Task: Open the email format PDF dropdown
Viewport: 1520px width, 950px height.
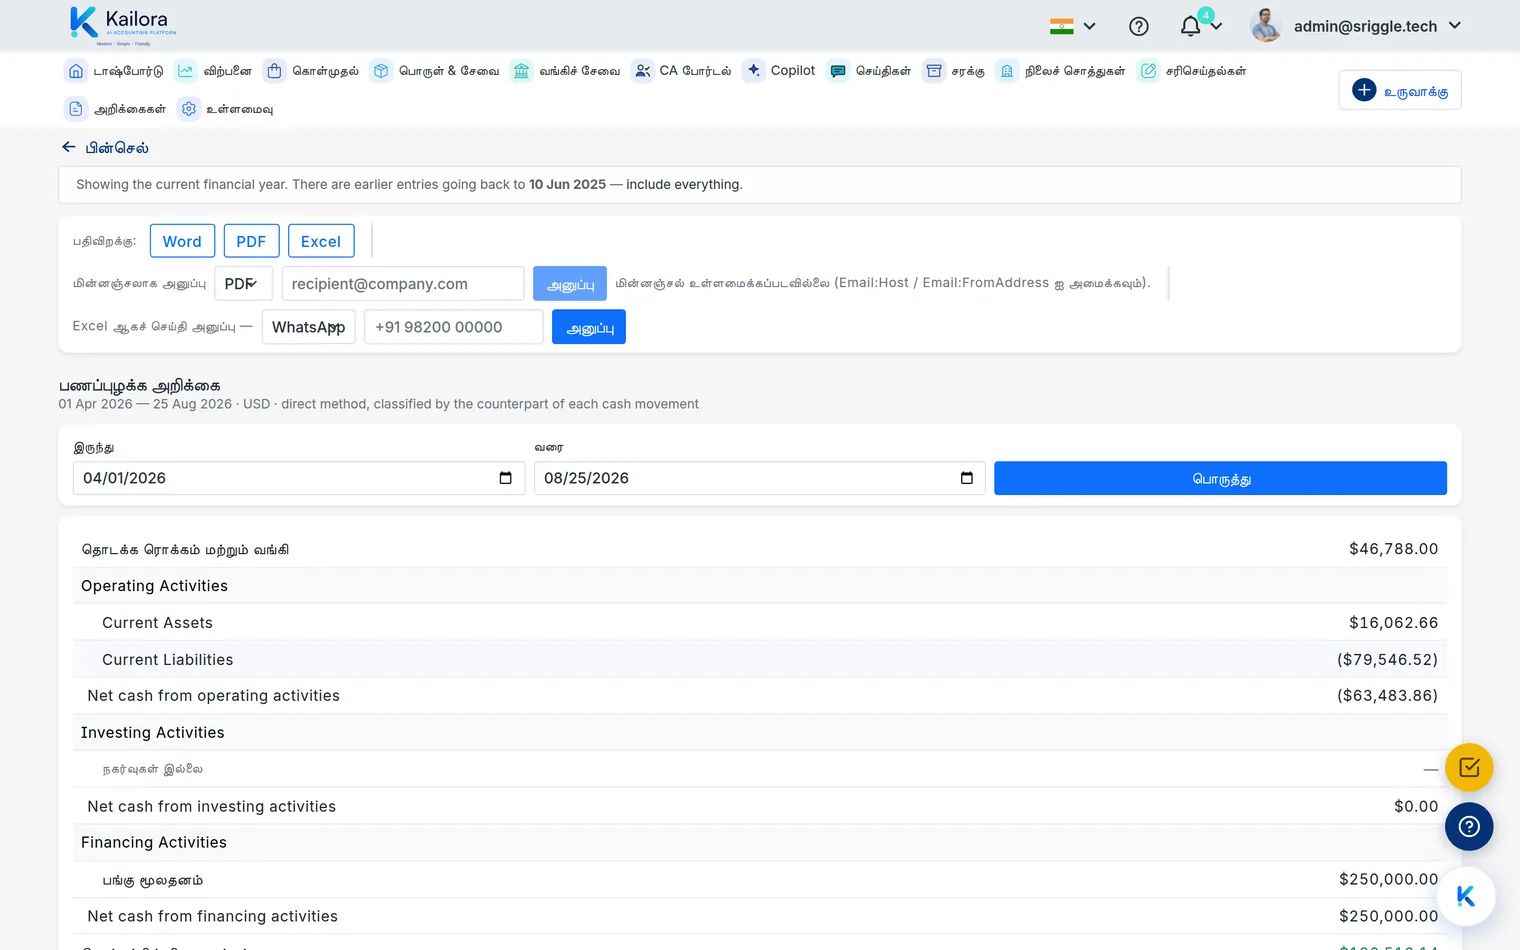Action: [x=243, y=284]
